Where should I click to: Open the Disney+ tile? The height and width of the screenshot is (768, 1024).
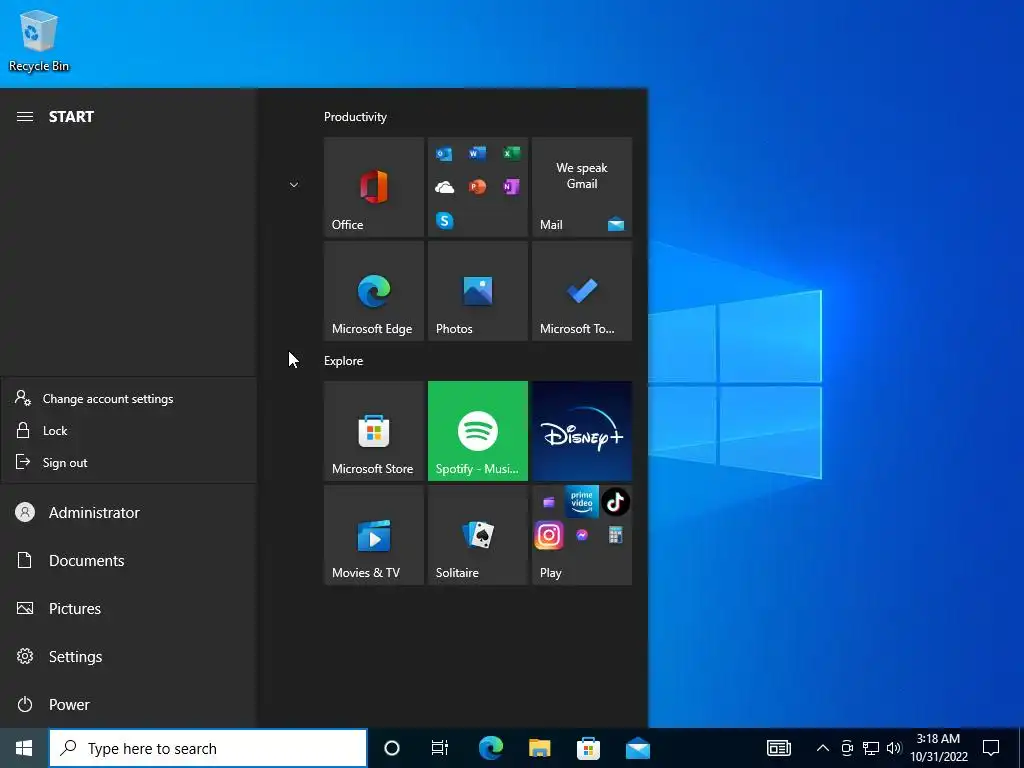click(x=582, y=431)
